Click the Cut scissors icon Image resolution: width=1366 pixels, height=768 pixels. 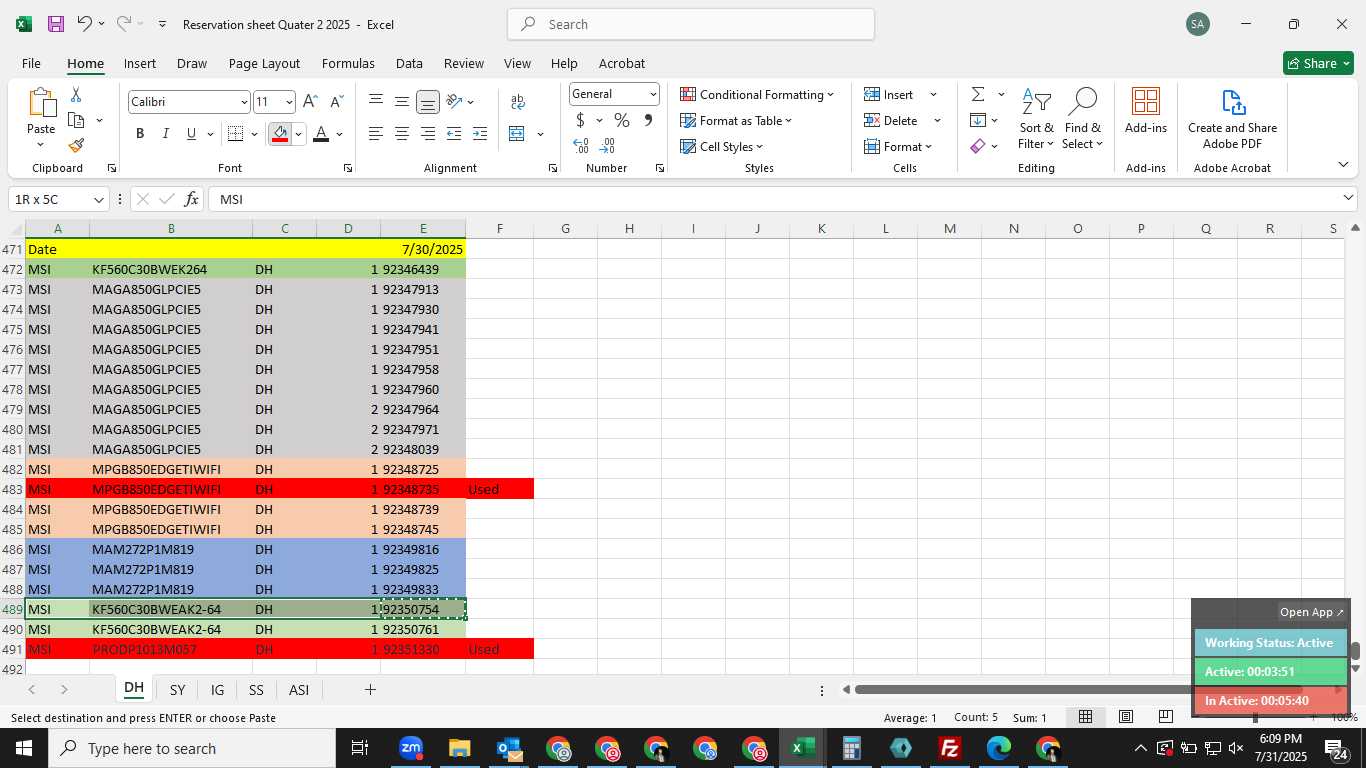[x=76, y=94]
